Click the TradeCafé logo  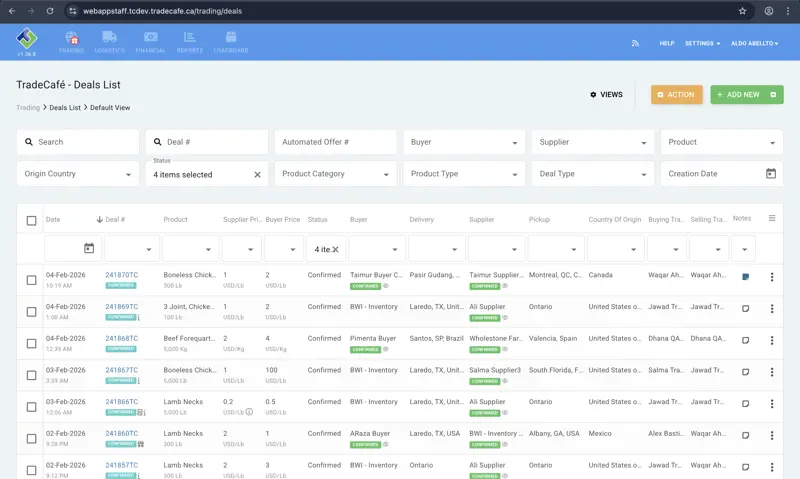click(27, 38)
